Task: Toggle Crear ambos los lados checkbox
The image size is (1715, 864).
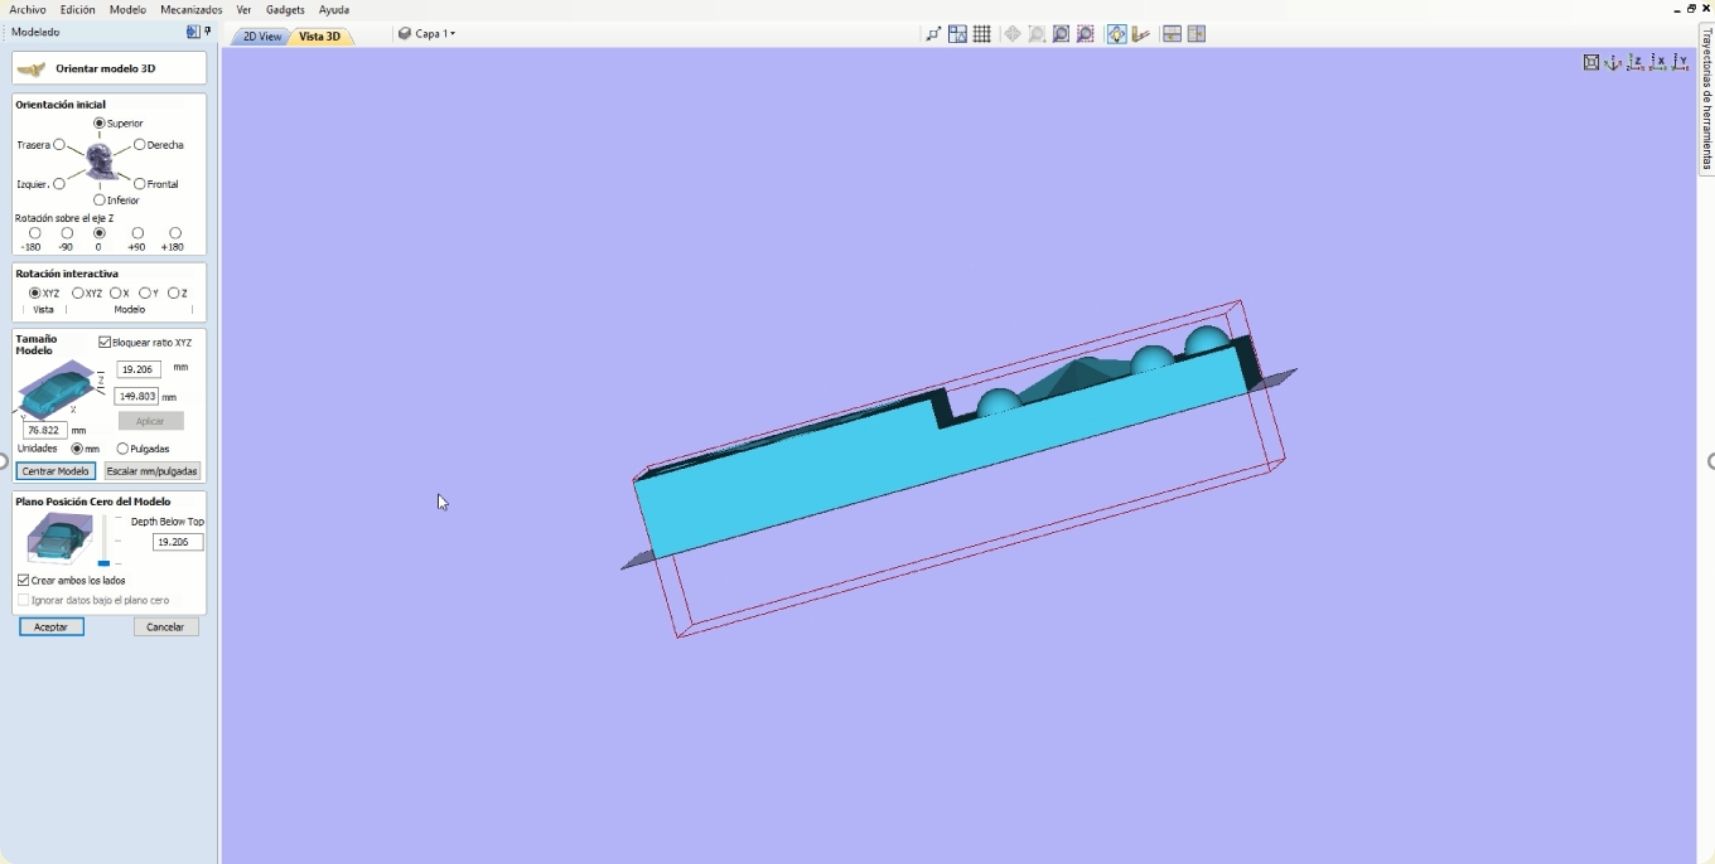Action: [23, 580]
